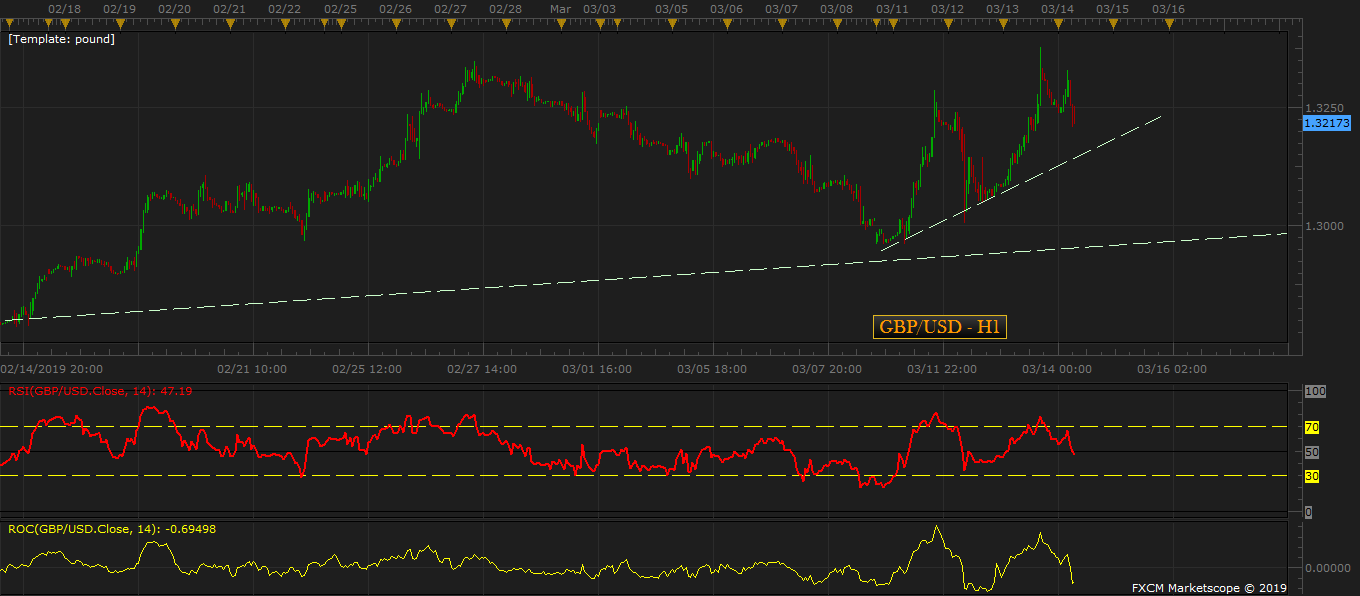Pick the triangle marker under 03/15
The height and width of the screenshot is (596, 1360).
[1115, 23]
